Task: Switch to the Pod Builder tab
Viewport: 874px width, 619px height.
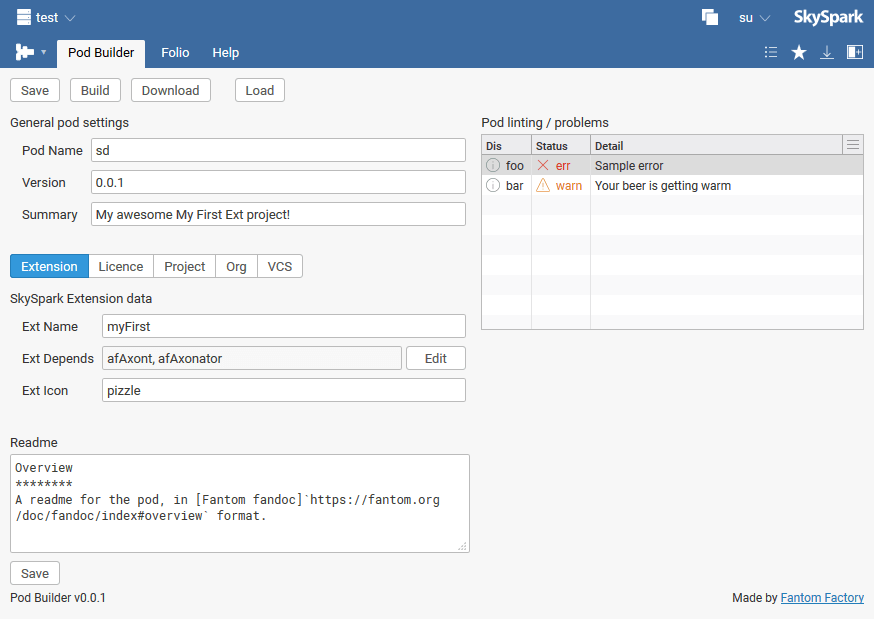Action: 101,53
